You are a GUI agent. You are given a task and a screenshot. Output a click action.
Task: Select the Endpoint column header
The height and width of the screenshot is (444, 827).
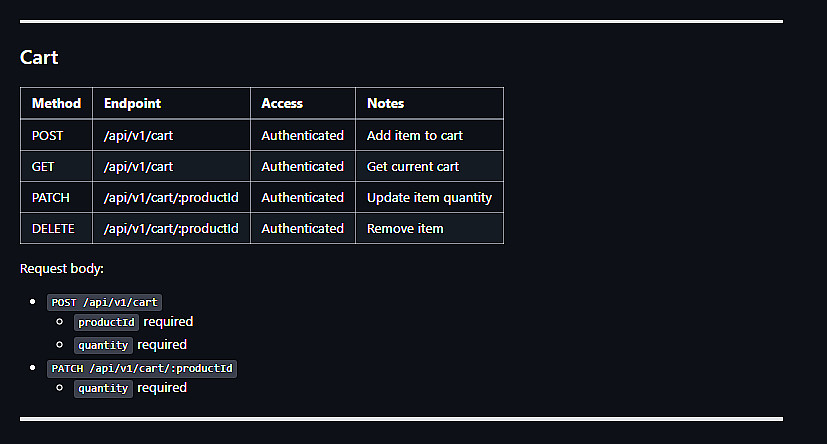132,103
